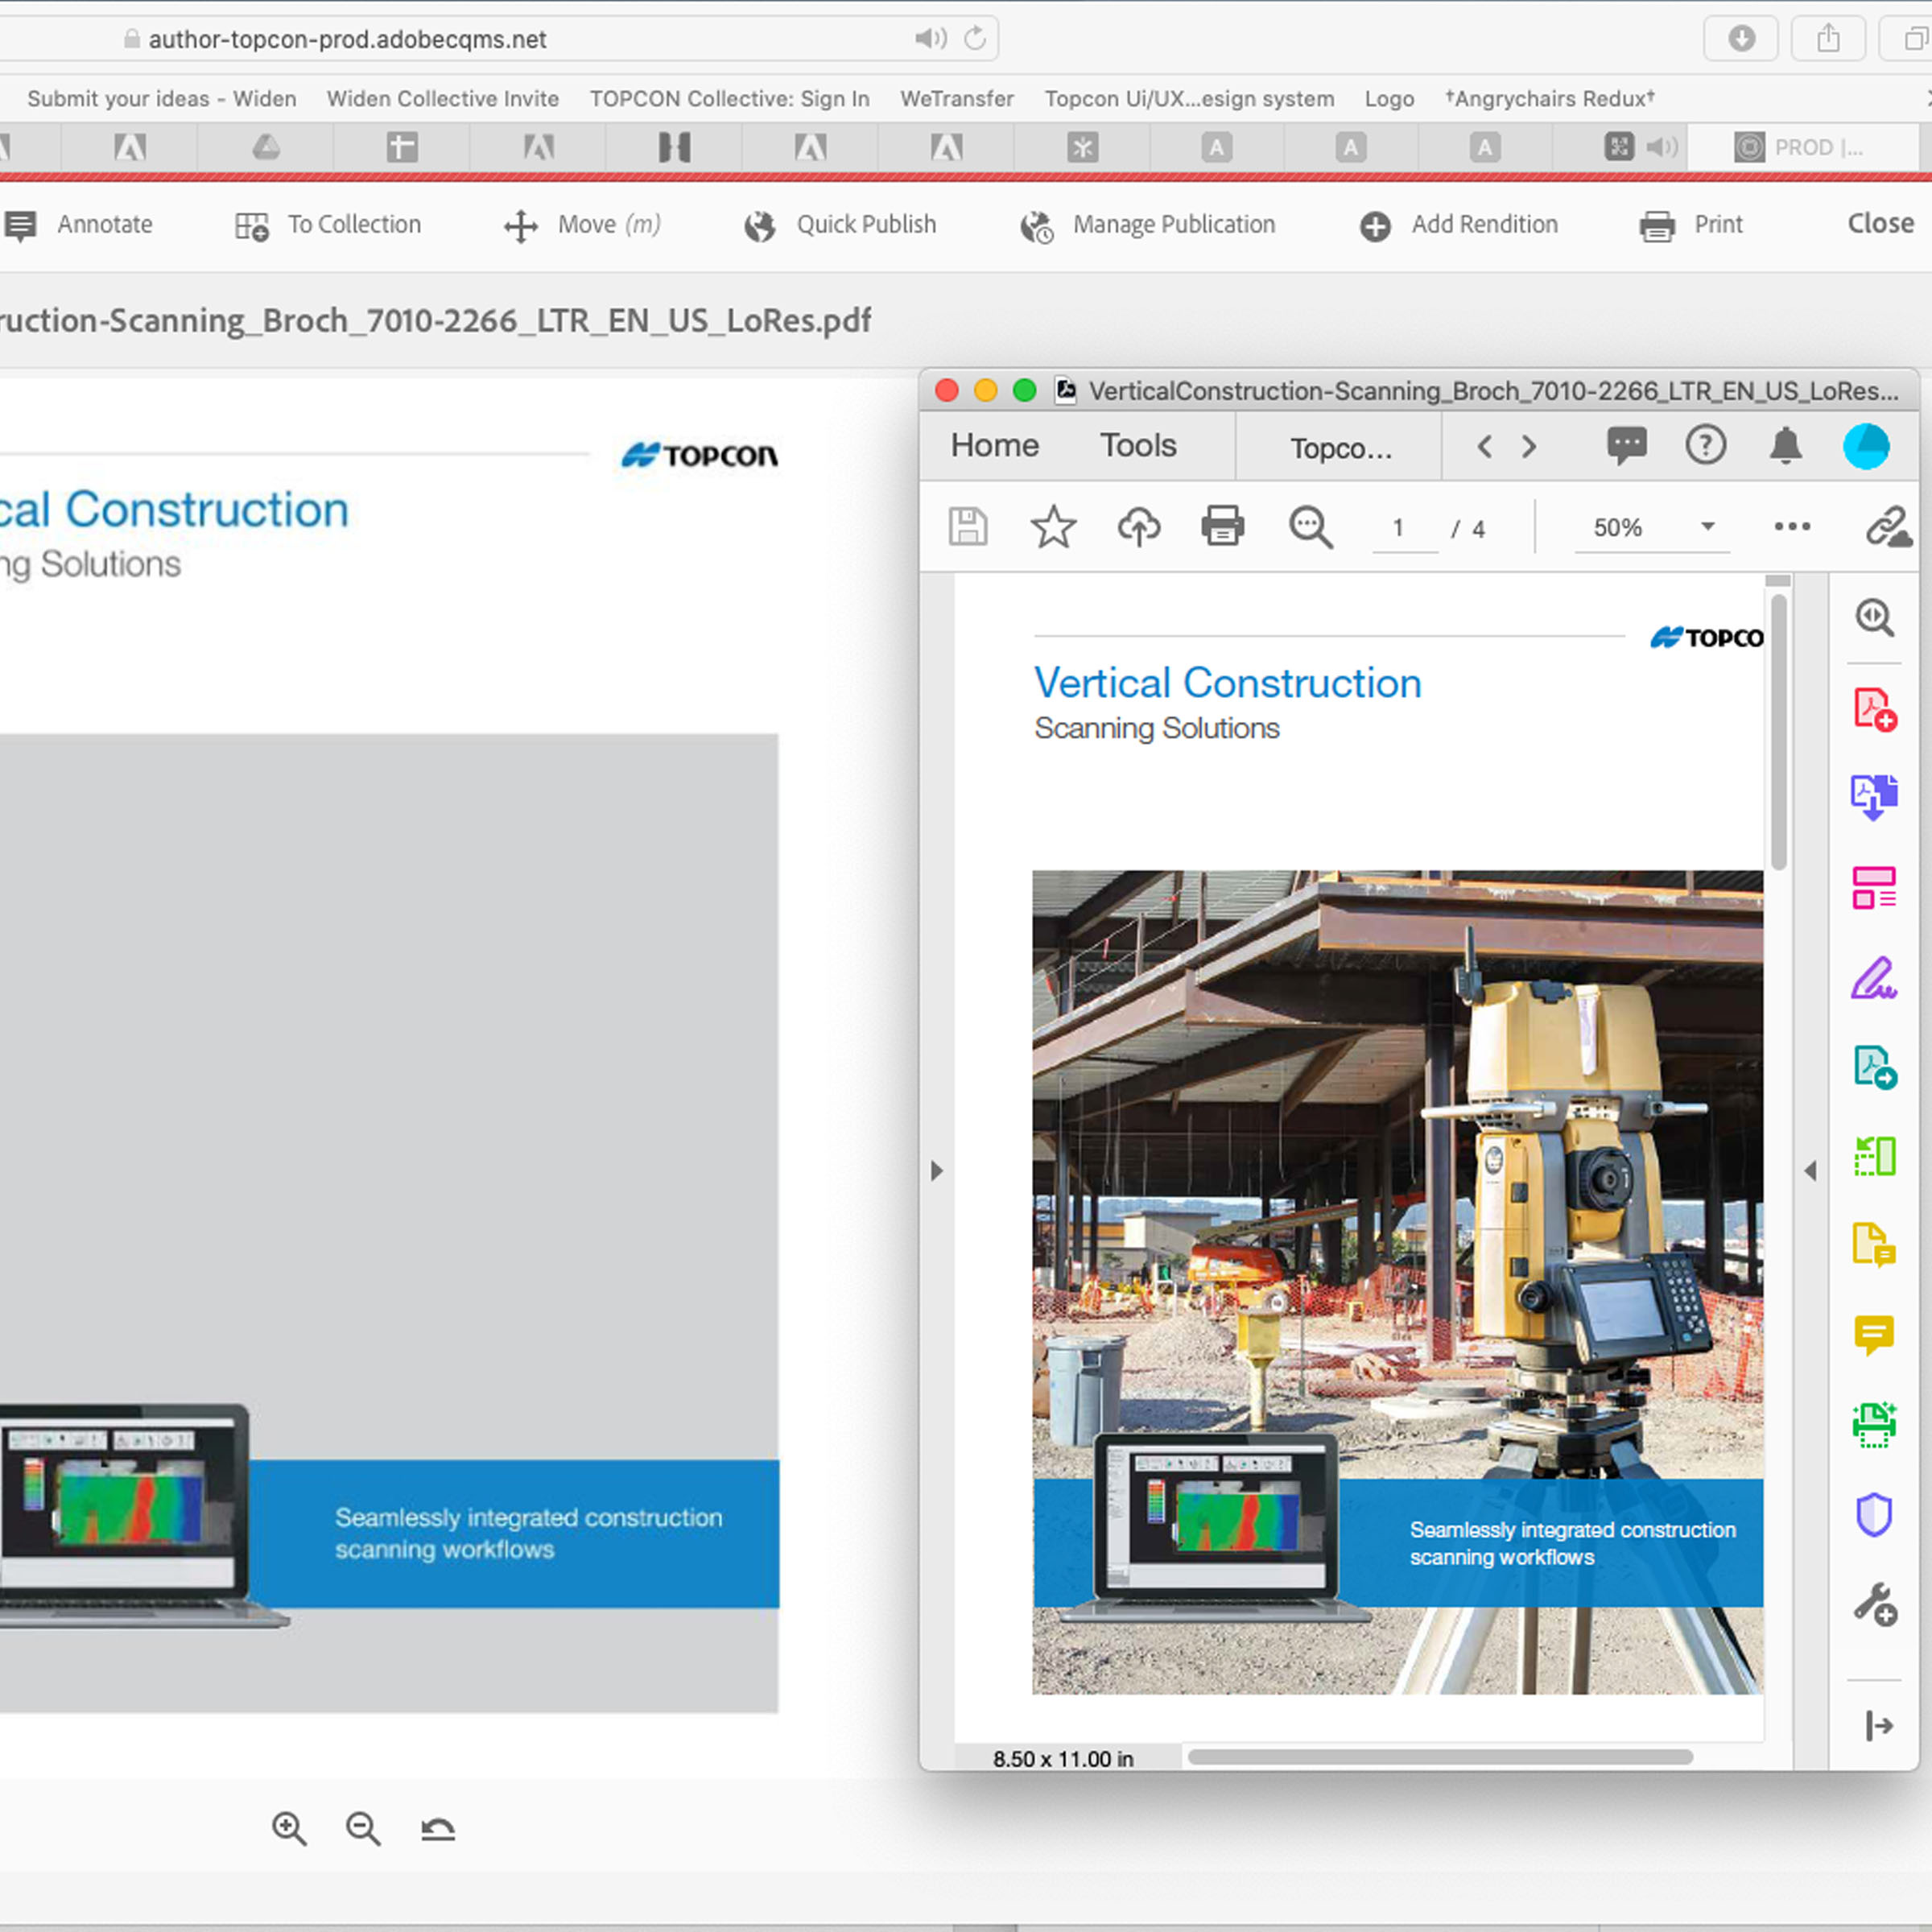Share a link to the PDF

[1888, 527]
